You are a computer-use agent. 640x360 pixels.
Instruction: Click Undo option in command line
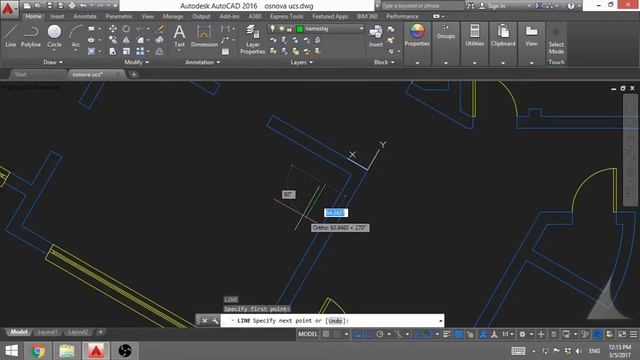coord(335,321)
